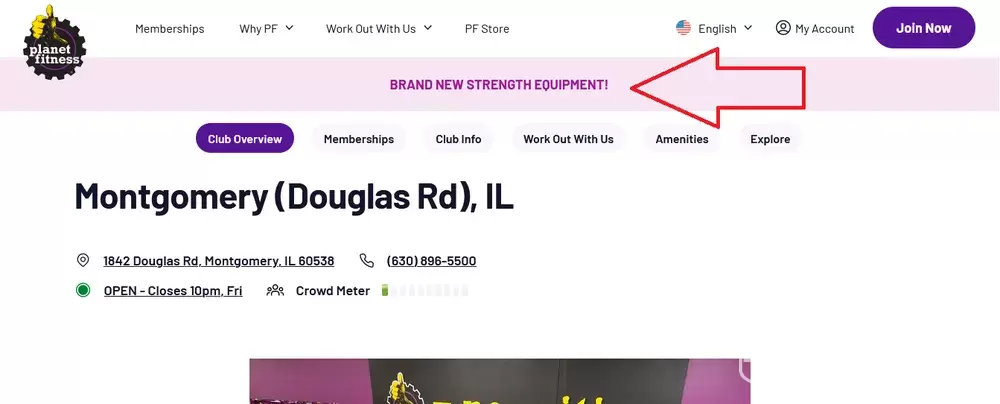The image size is (1000, 404).
Task: Click the Crowd Meter people icon
Action: (x=275, y=290)
